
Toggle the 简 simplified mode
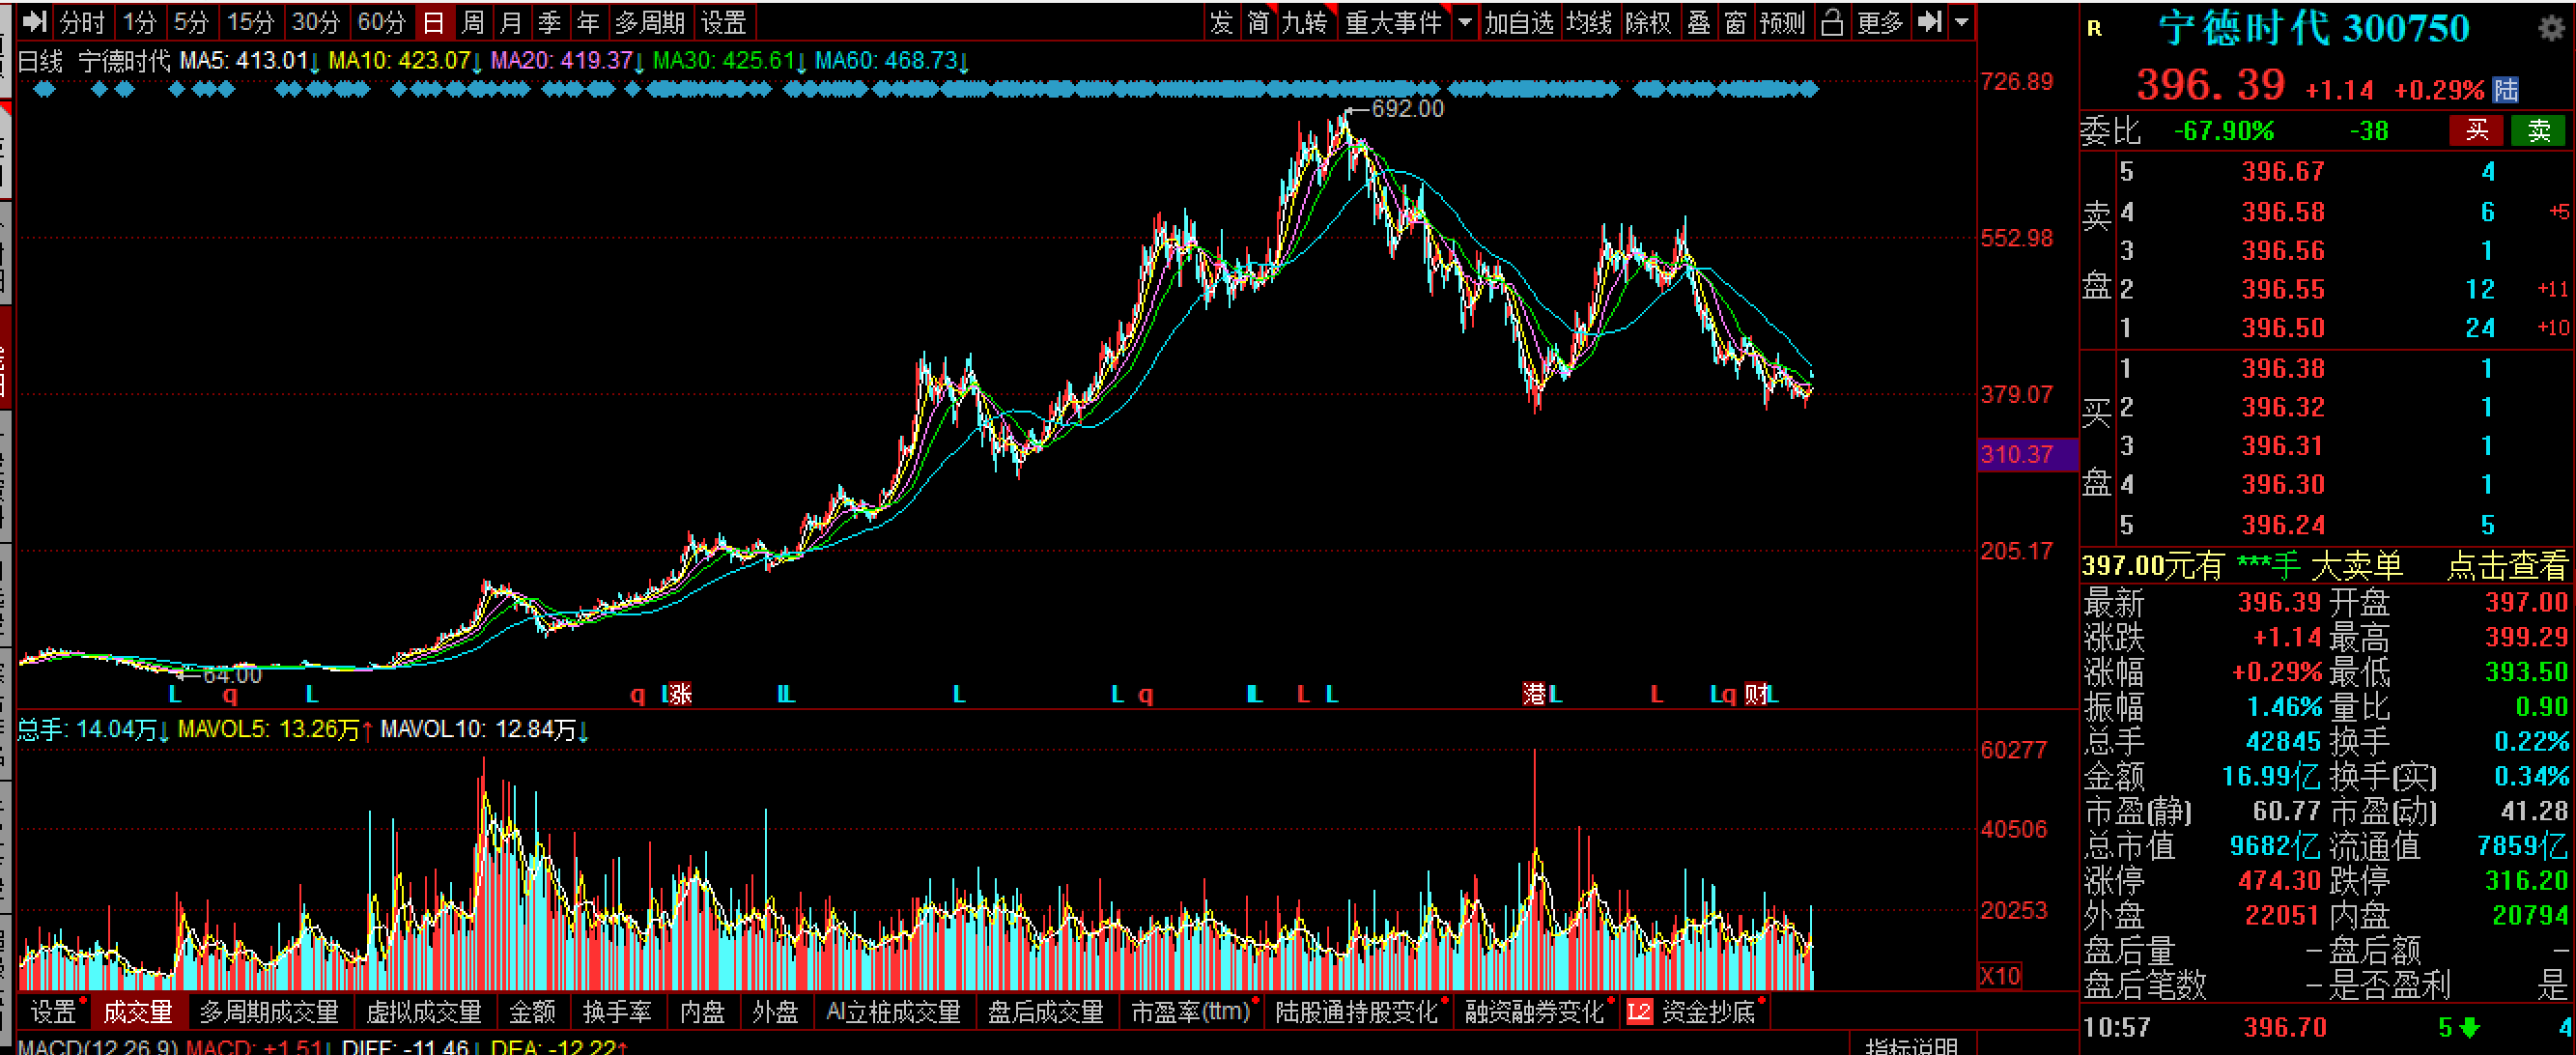pos(1258,22)
